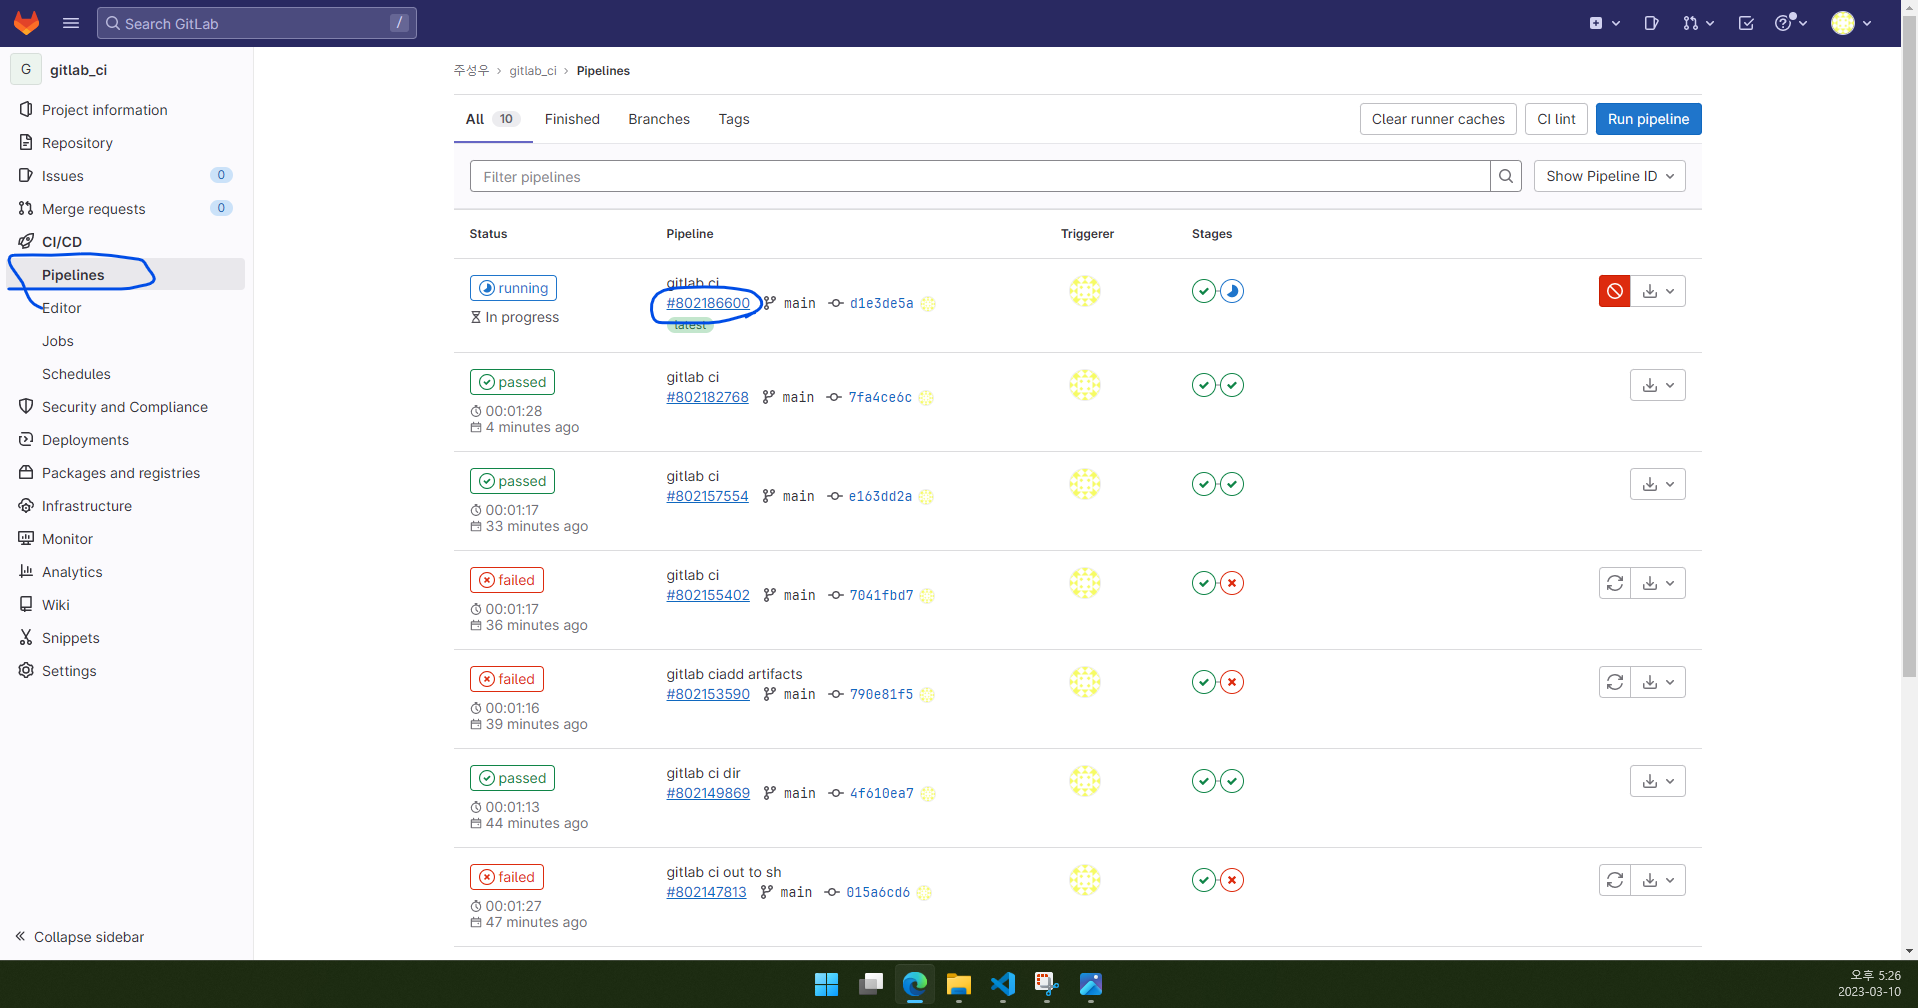1918x1008 pixels.
Task: Retry failed pipeline #802147813
Action: 1614,880
